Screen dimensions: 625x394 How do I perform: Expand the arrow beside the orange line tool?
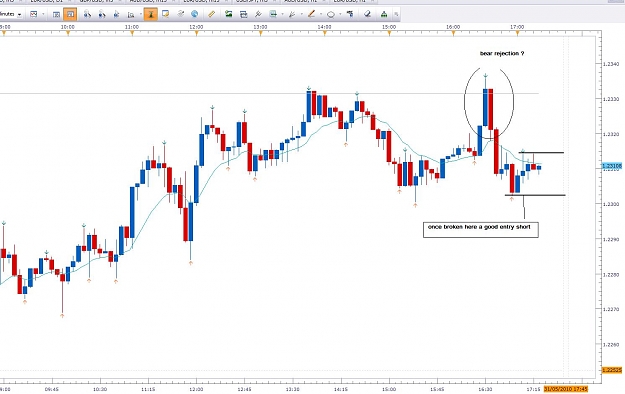[x=321, y=15]
